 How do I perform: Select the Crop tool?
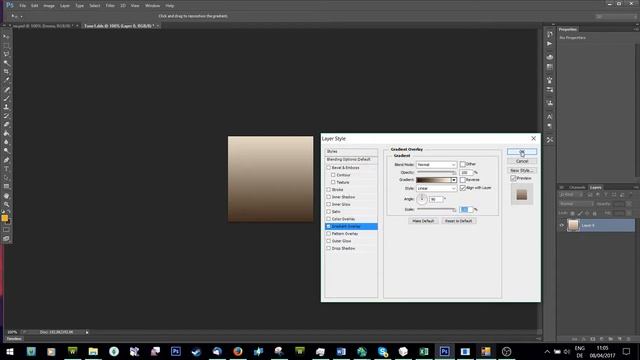pyautogui.click(x=6, y=72)
